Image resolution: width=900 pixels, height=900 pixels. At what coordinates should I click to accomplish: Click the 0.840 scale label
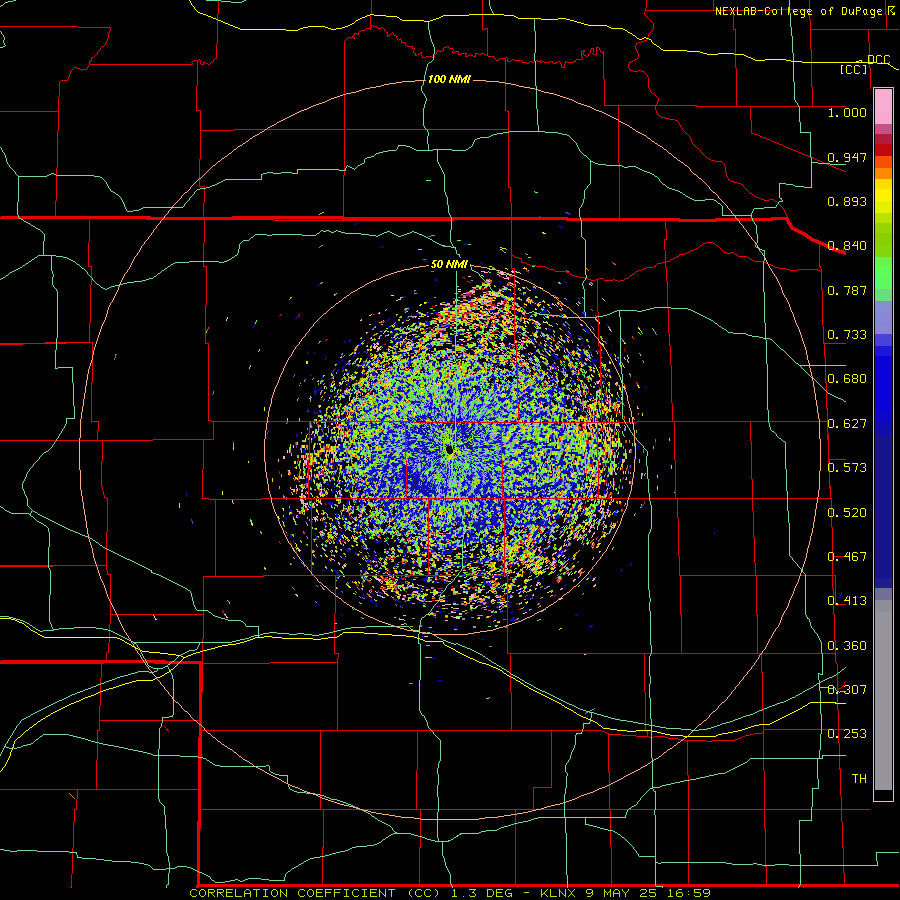(x=847, y=246)
